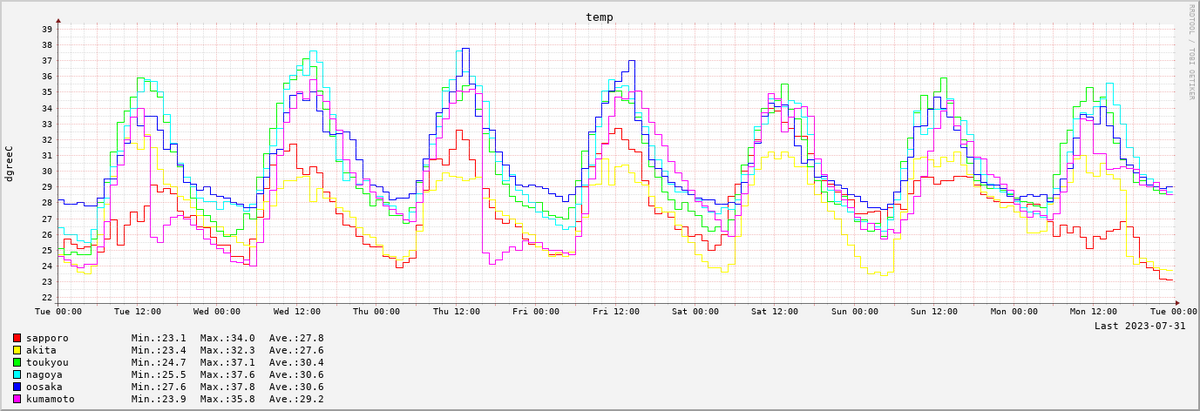Select kumamoto's 'Ave.:29.2' value

296,398
